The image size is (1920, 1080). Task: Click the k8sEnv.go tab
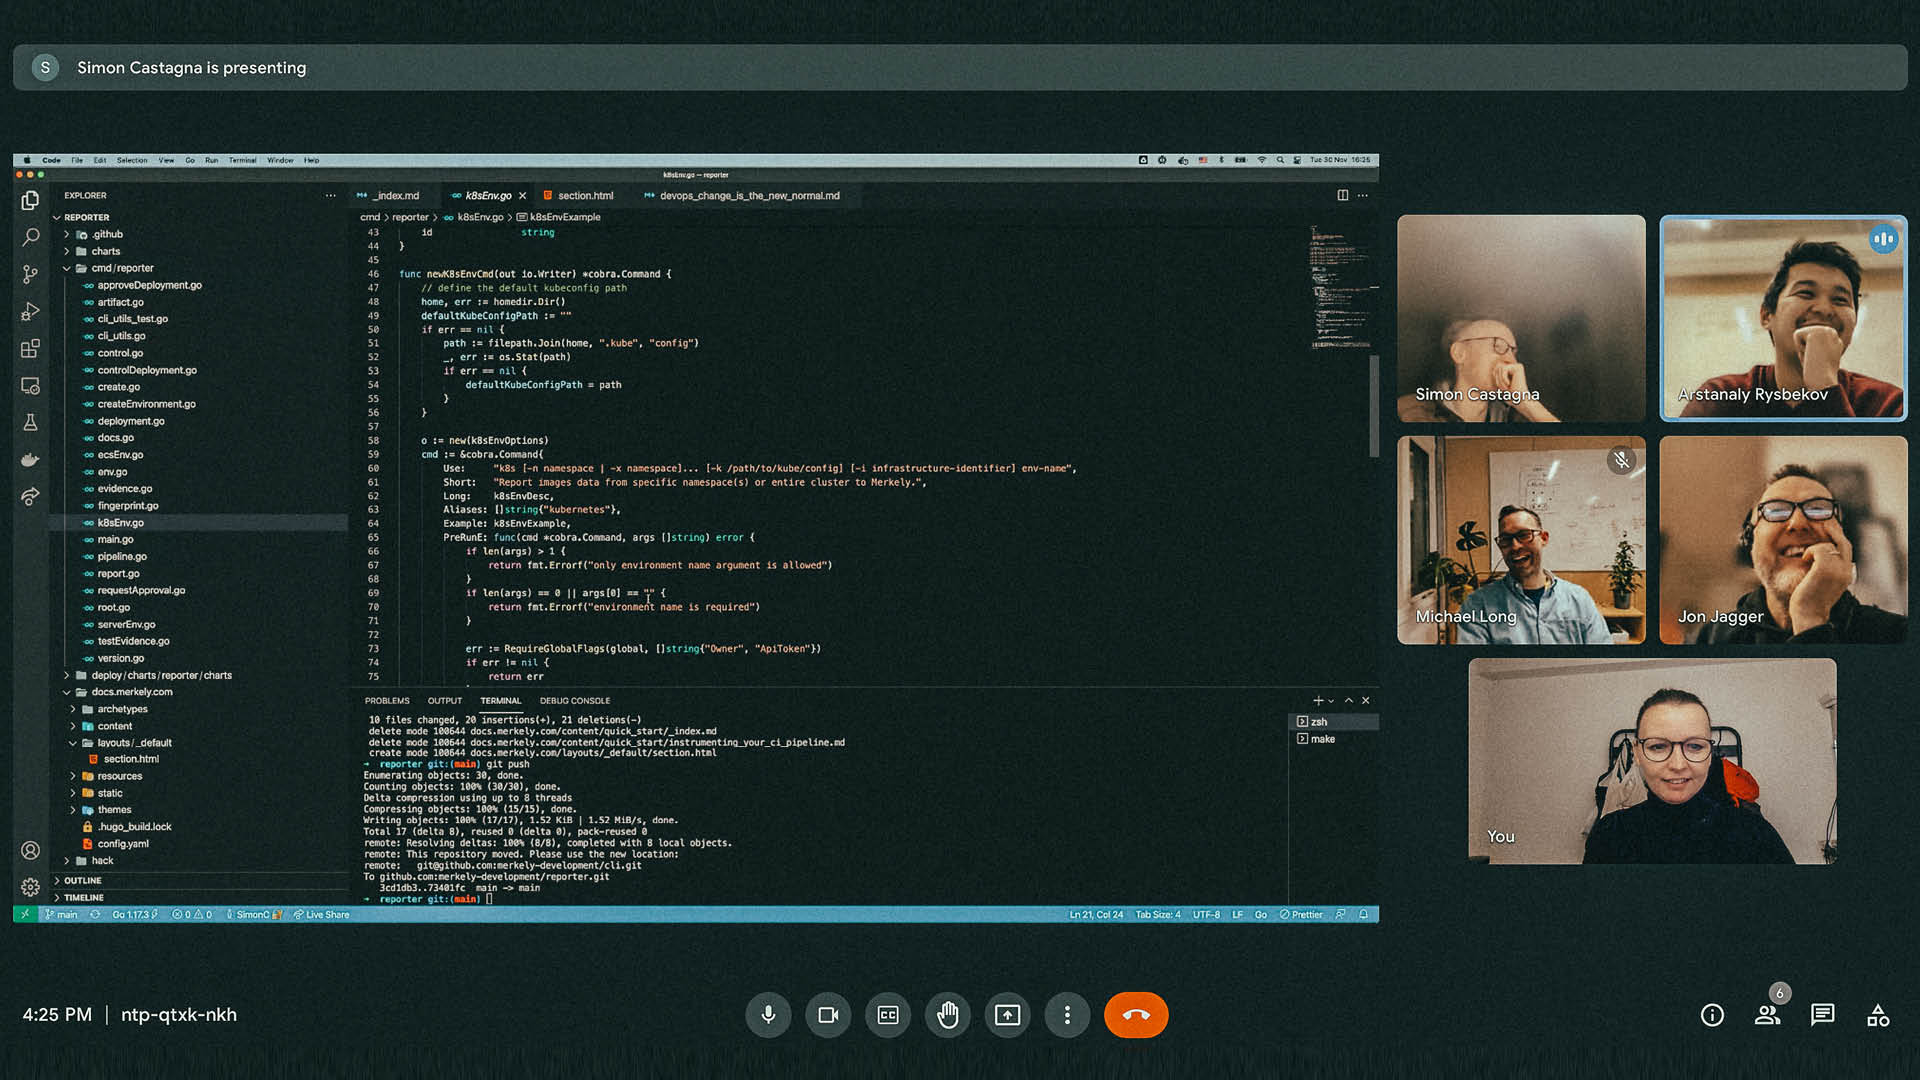(x=487, y=195)
